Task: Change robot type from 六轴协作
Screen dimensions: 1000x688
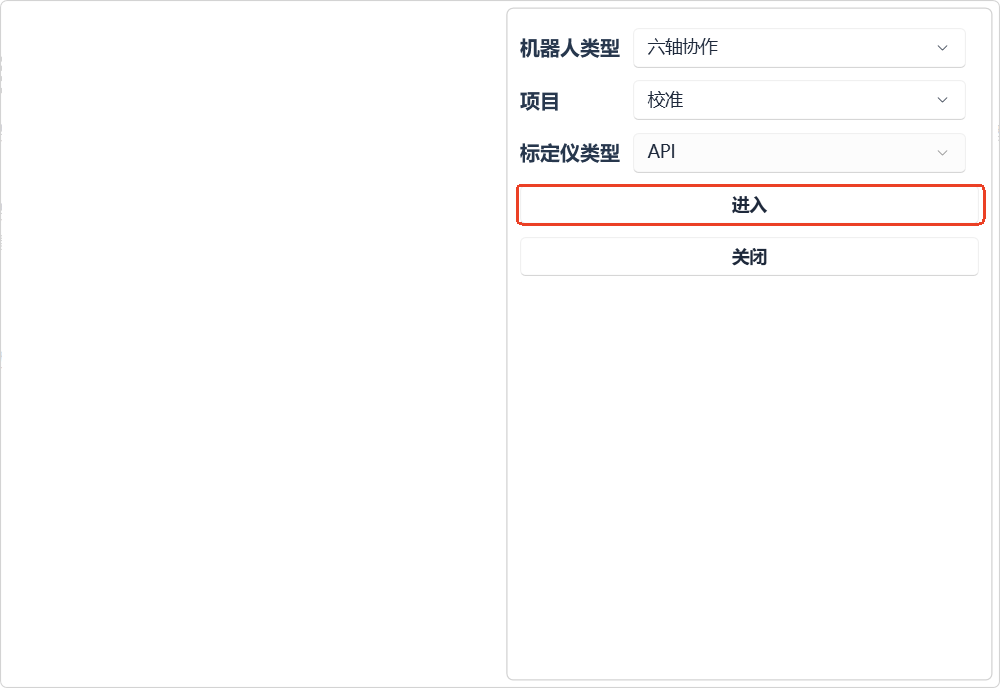Action: coord(798,48)
